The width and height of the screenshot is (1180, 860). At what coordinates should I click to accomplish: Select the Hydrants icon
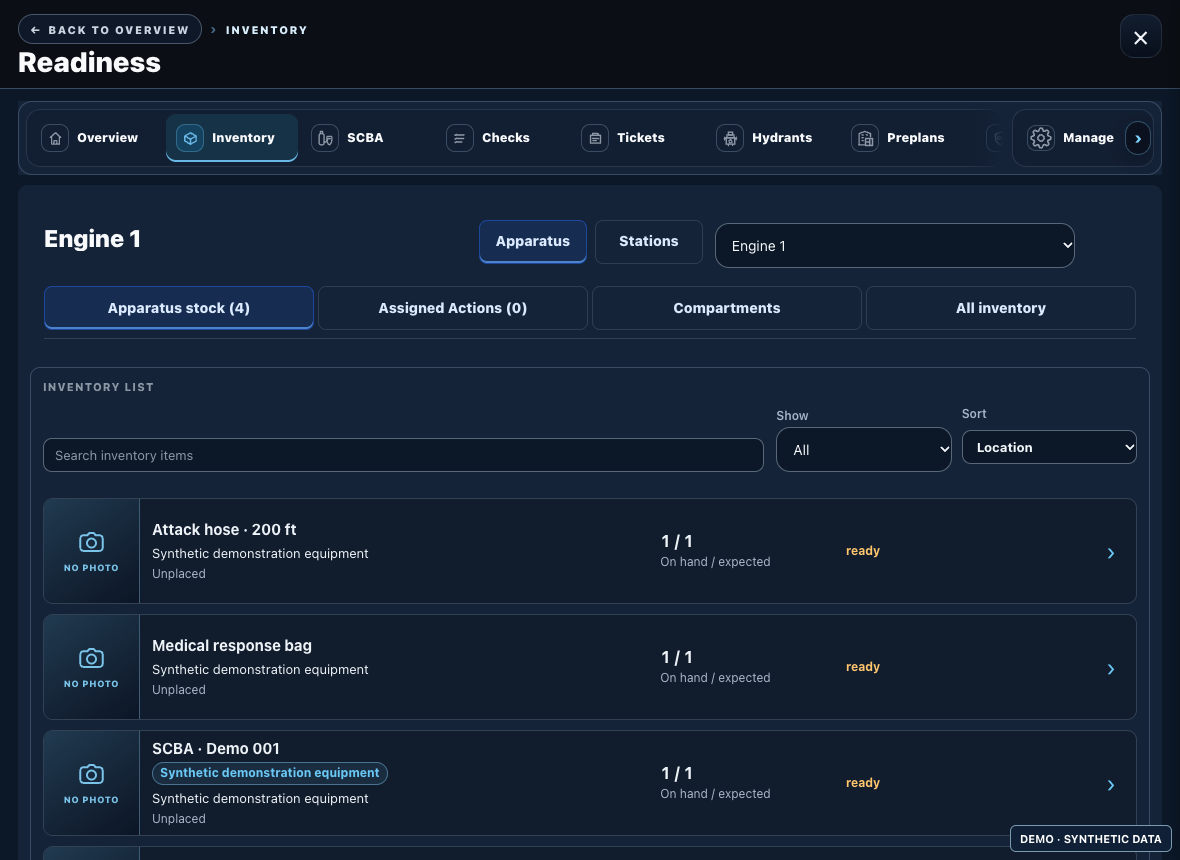coord(730,138)
